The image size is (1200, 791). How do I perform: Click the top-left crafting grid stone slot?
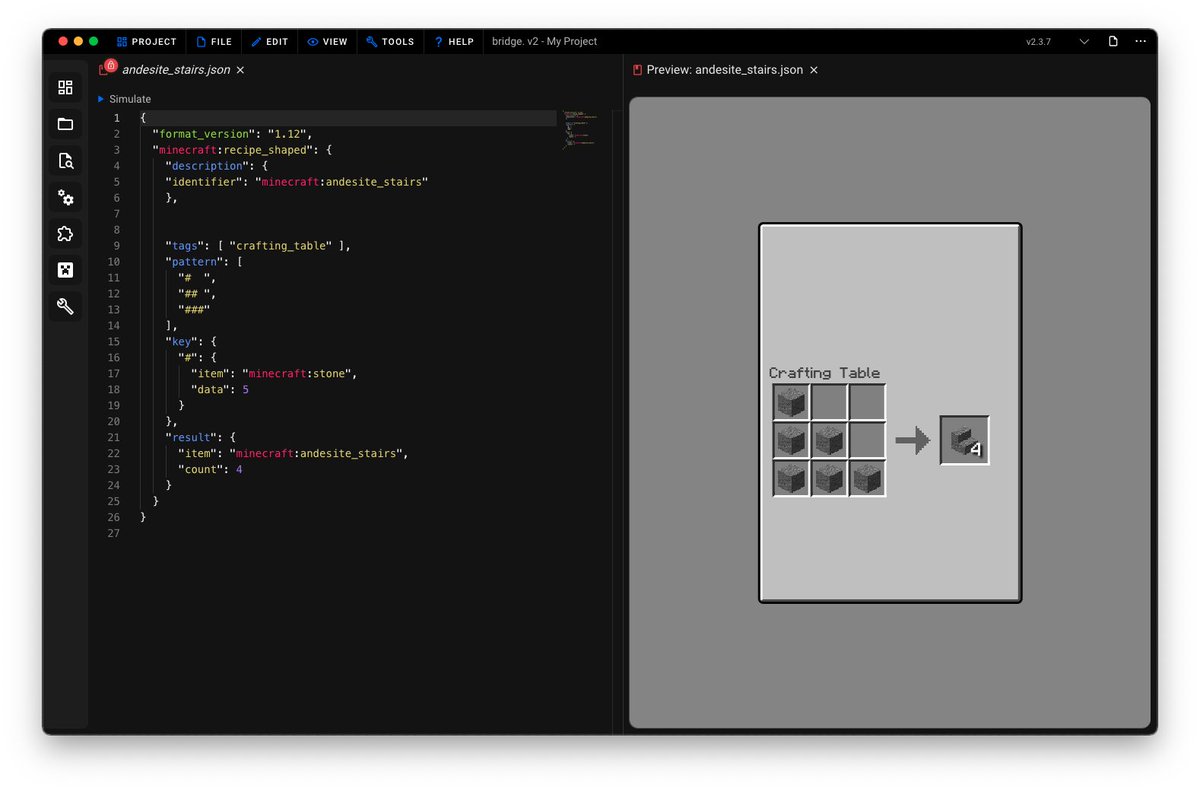[x=791, y=402]
